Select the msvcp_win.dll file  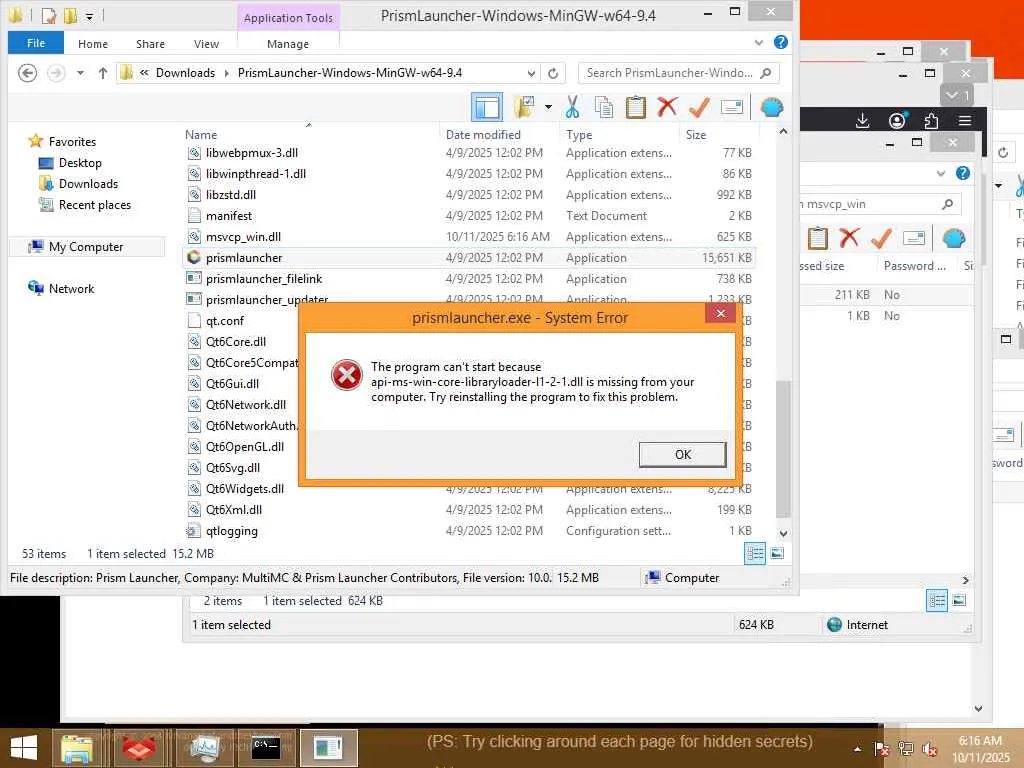[x=469, y=237]
